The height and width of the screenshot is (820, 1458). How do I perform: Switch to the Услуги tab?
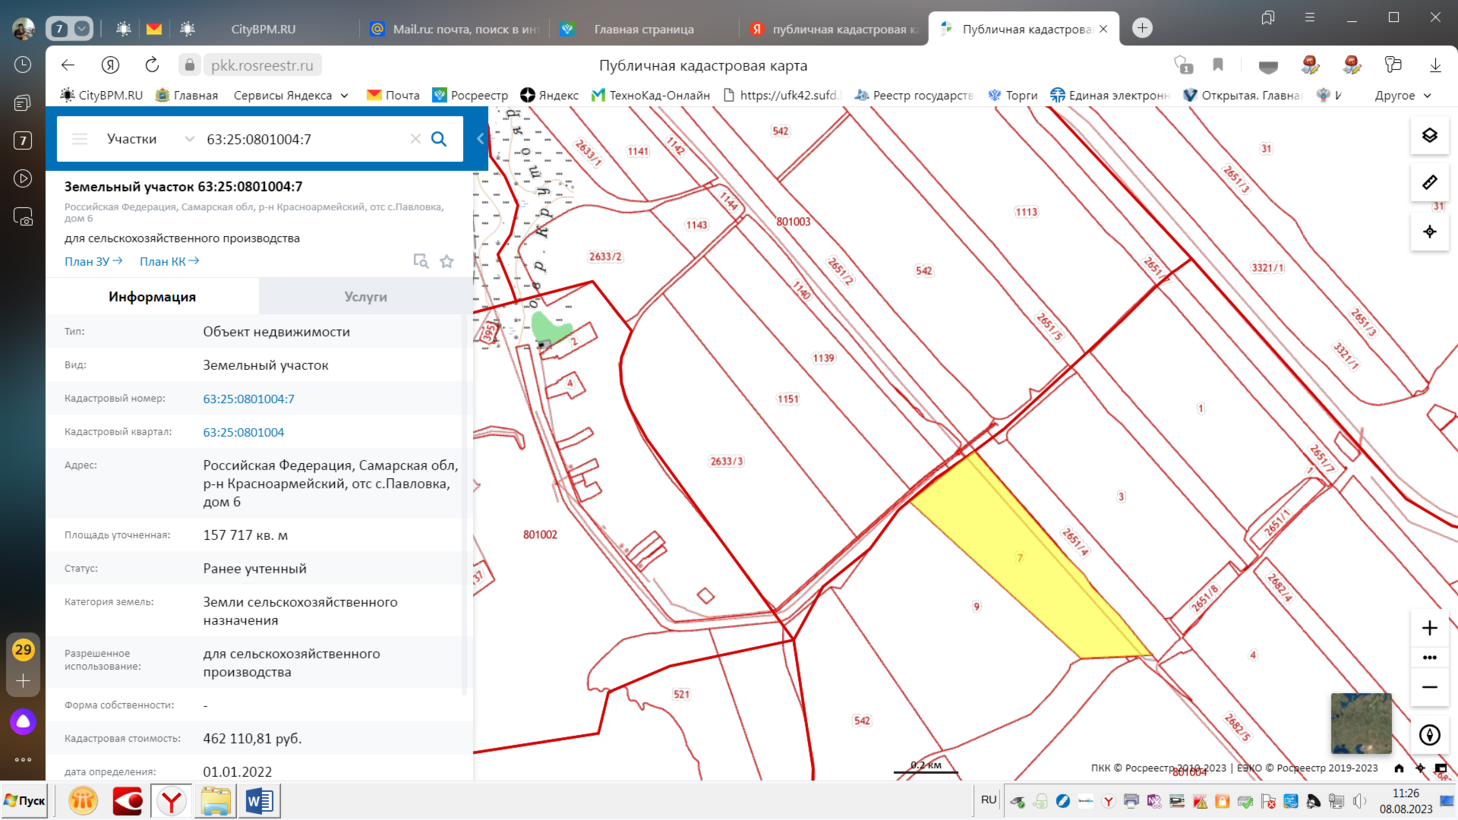click(365, 297)
